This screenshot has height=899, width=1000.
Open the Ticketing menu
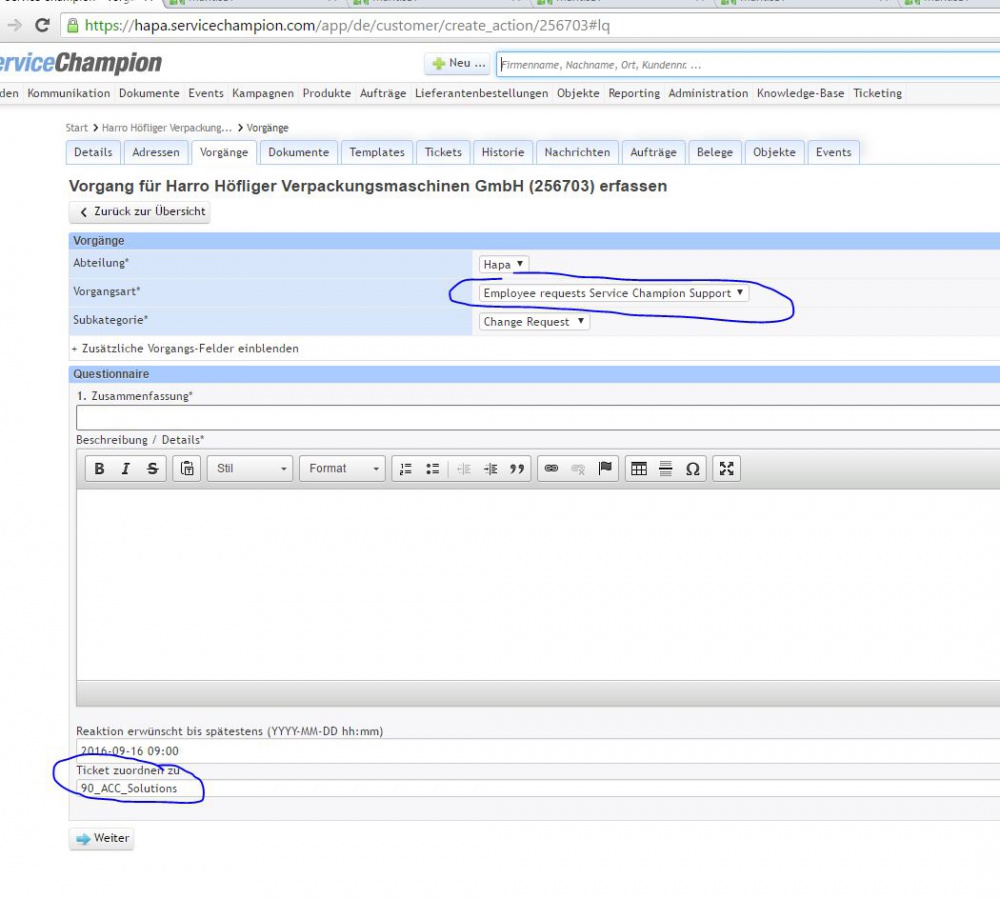(x=878, y=93)
